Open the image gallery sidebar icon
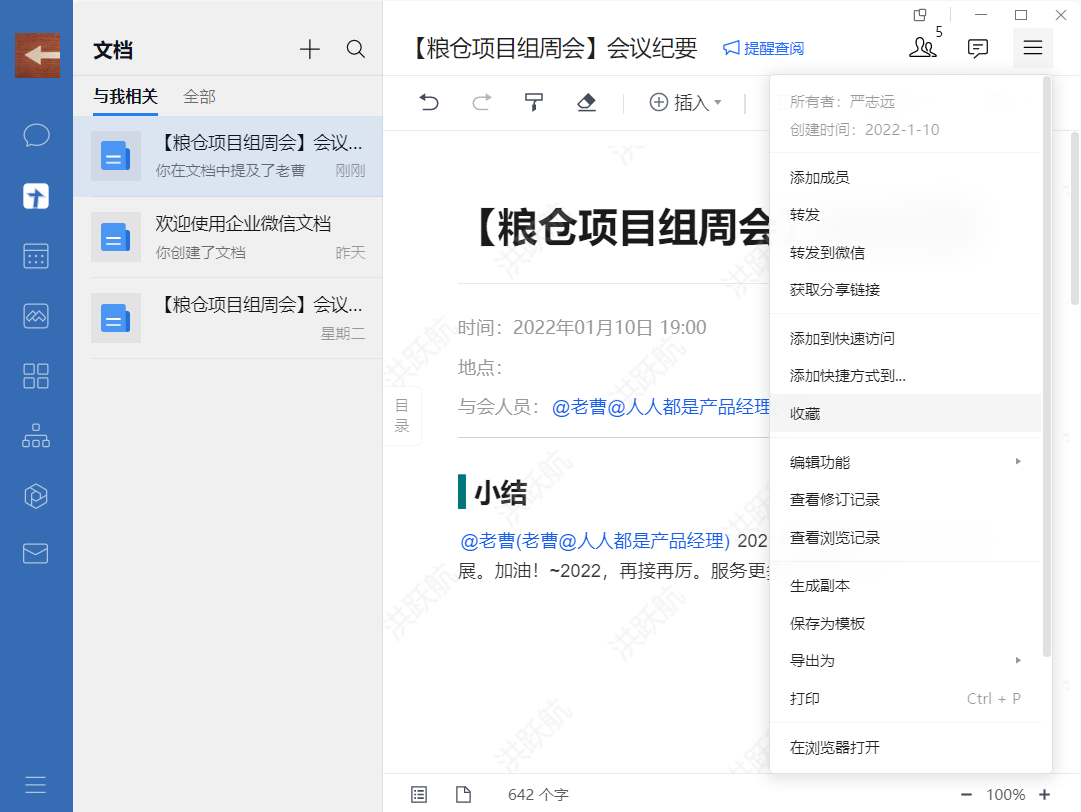 pos(36,316)
